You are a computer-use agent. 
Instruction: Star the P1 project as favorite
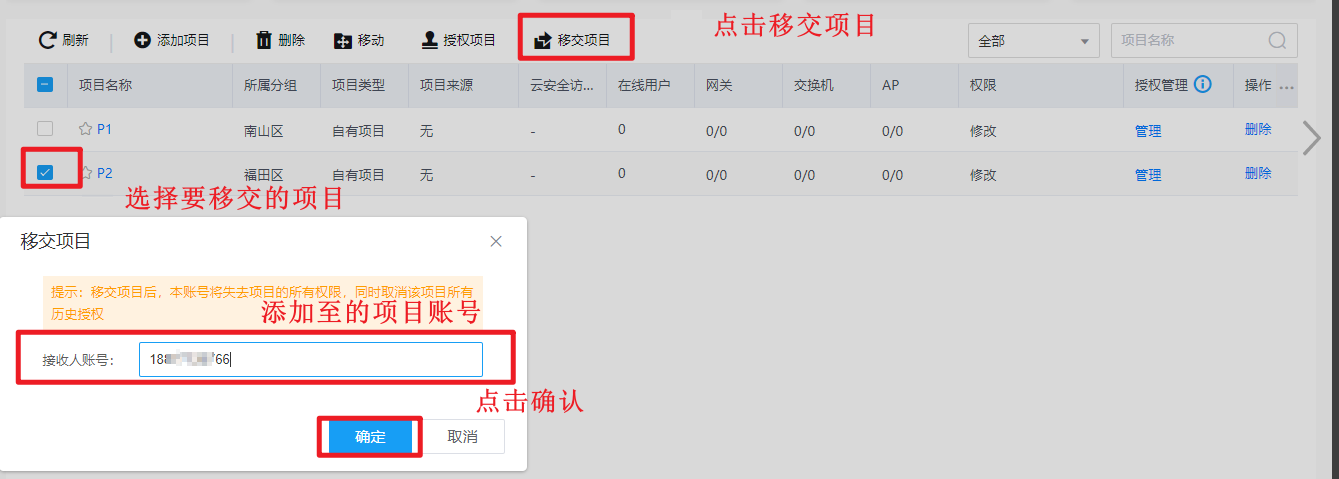[x=86, y=129]
